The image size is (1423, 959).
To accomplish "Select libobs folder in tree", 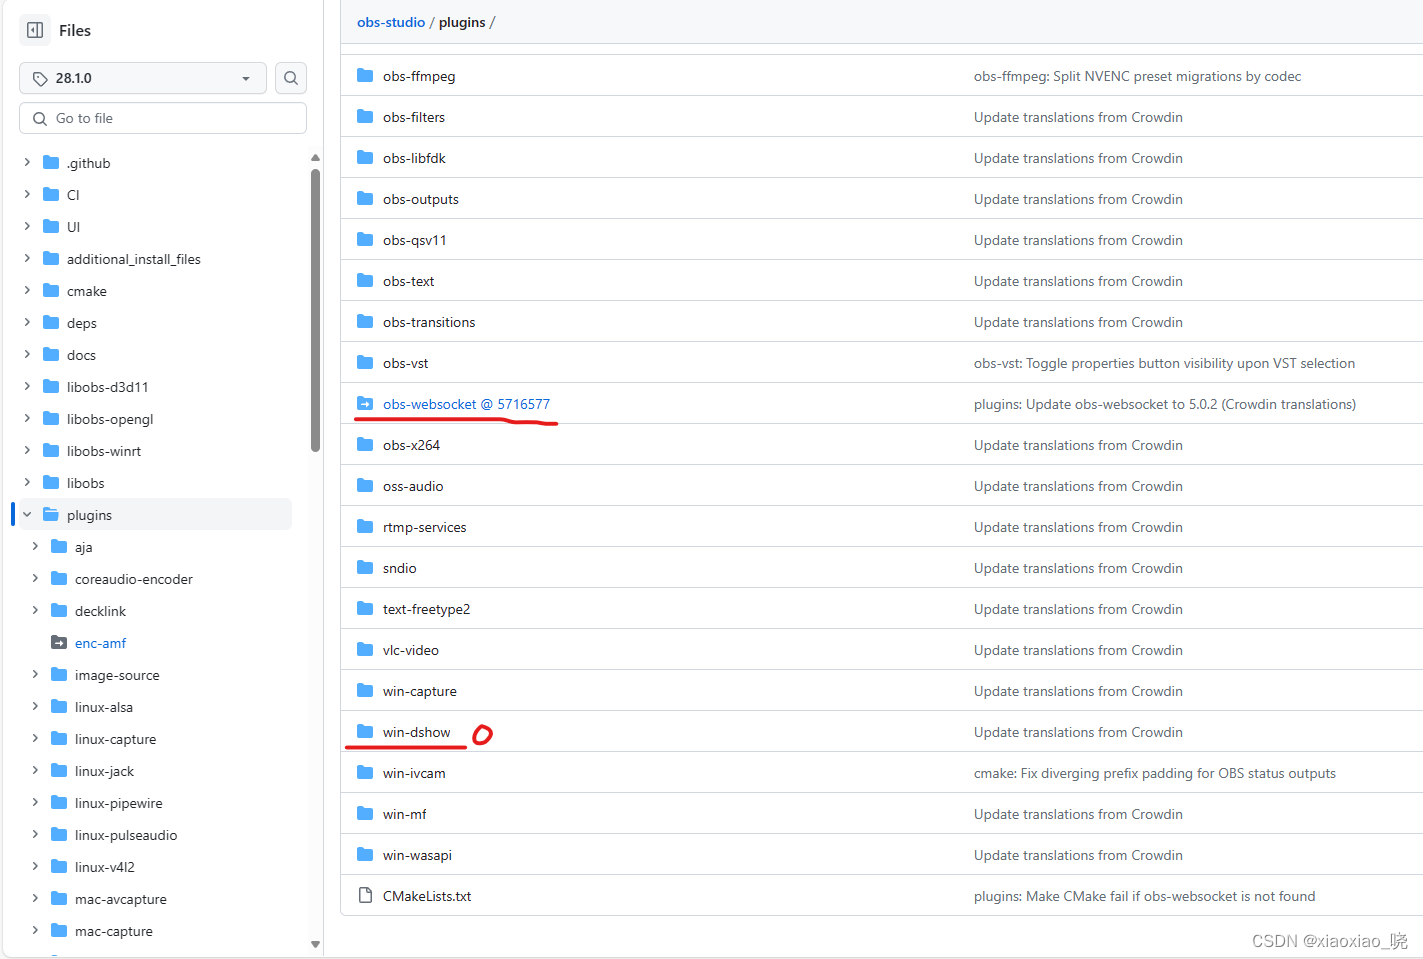I will coord(85,483).
